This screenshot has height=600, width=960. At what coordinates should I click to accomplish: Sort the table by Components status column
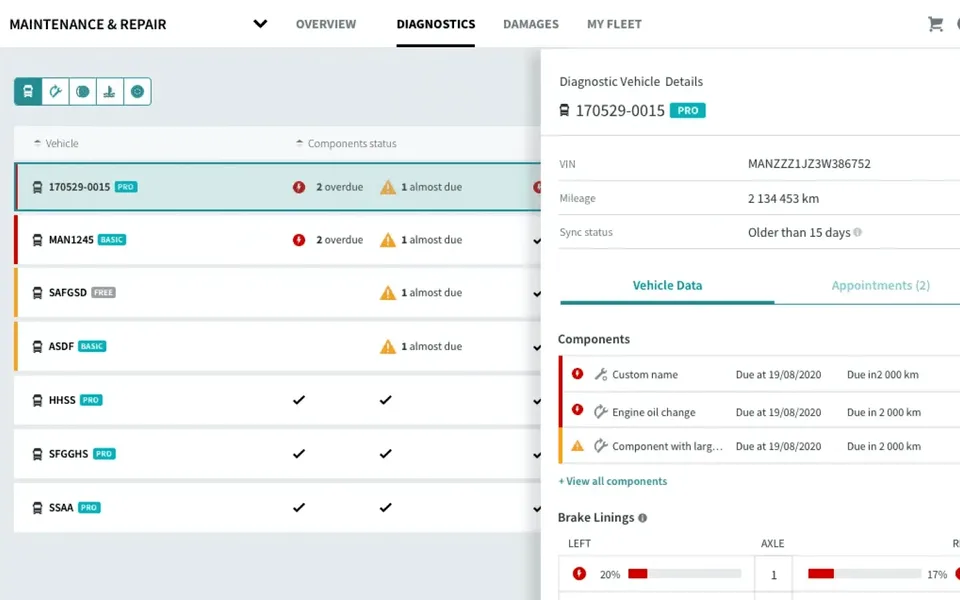346,143
